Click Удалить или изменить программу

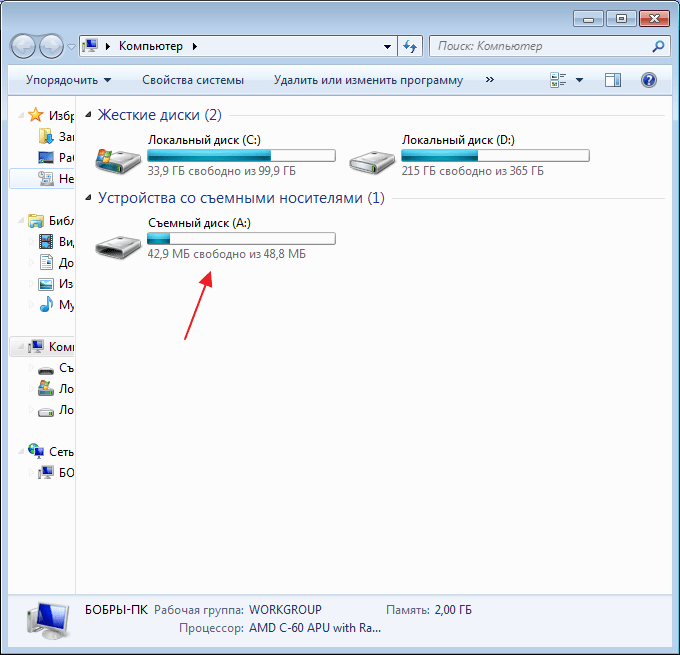coord(368,80)
